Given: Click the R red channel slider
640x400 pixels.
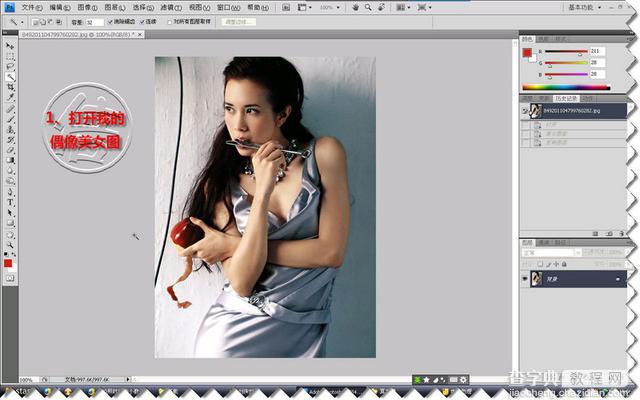Looking at the screenshot, I should 566,52.
